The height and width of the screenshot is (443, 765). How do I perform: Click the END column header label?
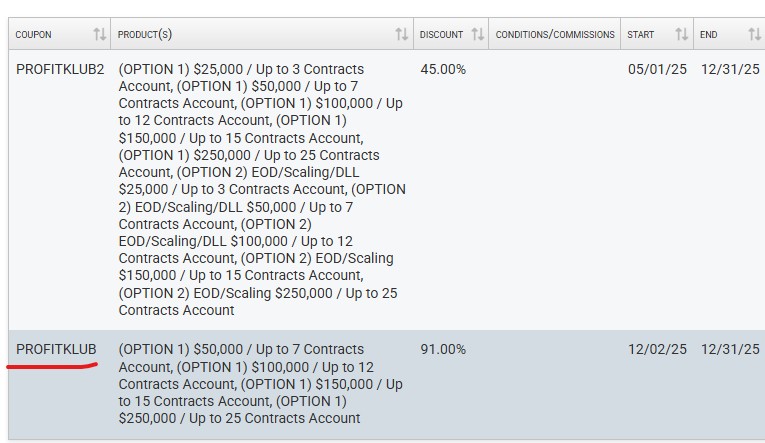coord(709,35)
